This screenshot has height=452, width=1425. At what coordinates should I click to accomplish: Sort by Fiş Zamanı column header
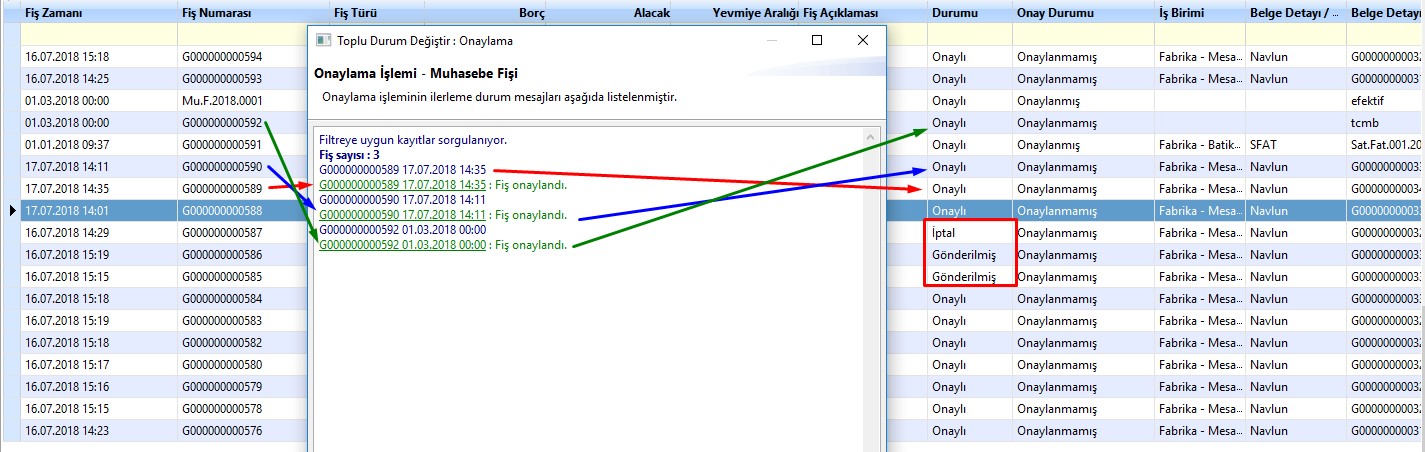coord(54,12)
